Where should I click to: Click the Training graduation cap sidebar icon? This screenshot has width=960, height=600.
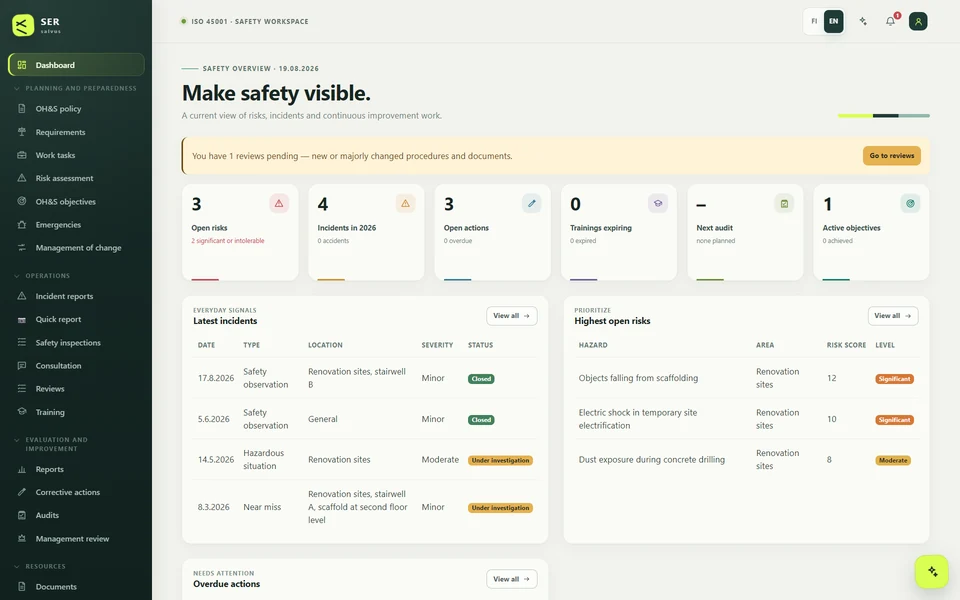coord(22,411)
